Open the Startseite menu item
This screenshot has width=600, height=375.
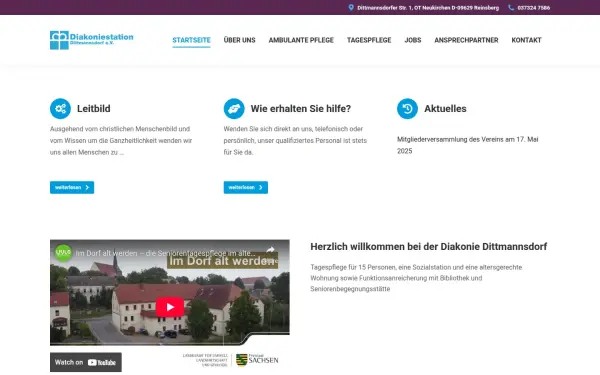pyautogui.click(x=191, y=40)
